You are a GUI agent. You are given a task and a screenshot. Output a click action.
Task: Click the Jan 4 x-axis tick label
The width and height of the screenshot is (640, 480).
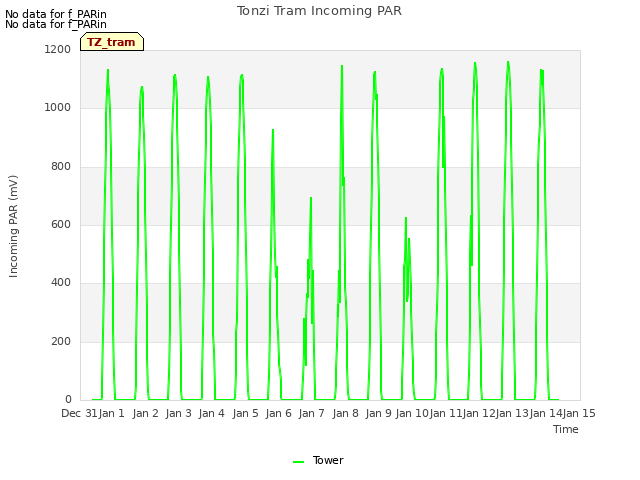(x=211, y=413)
